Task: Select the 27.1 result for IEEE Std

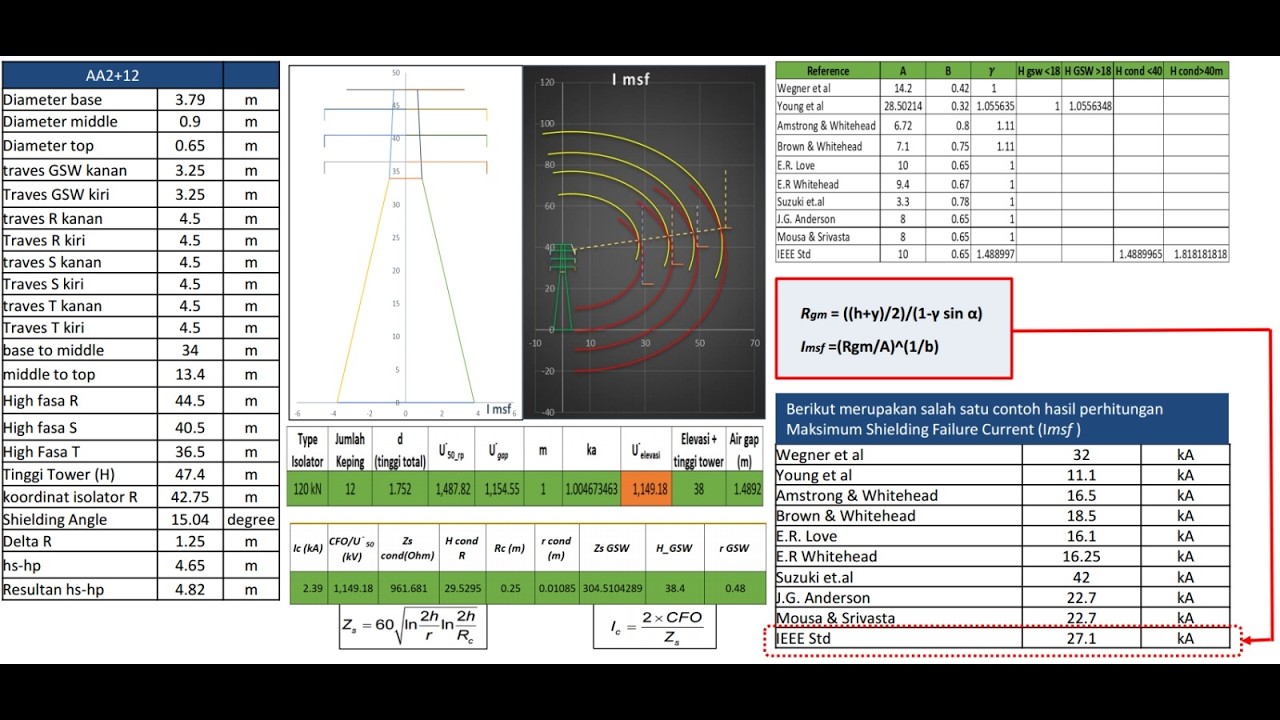Action: [1080, 638]
